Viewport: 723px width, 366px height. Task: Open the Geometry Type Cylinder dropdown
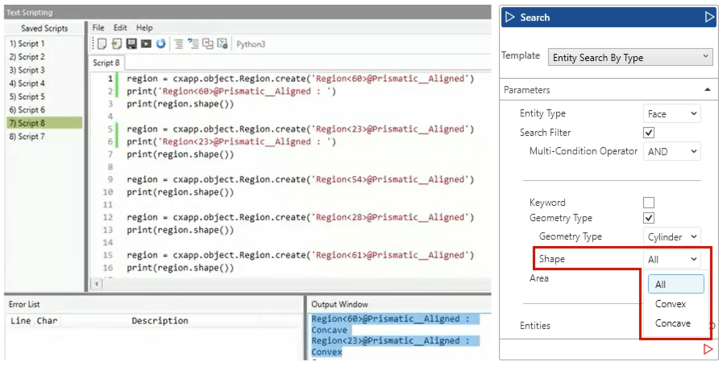tap(672, 237)
